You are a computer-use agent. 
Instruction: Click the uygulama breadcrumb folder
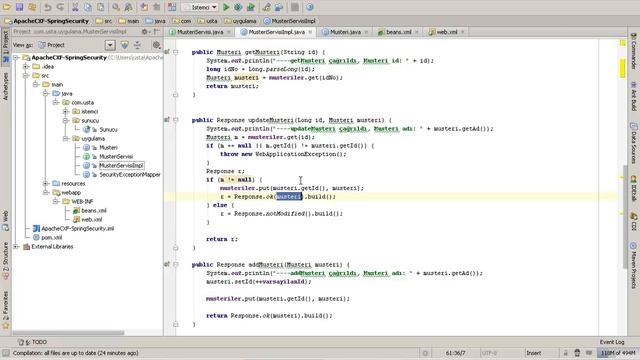click(240, 21)
